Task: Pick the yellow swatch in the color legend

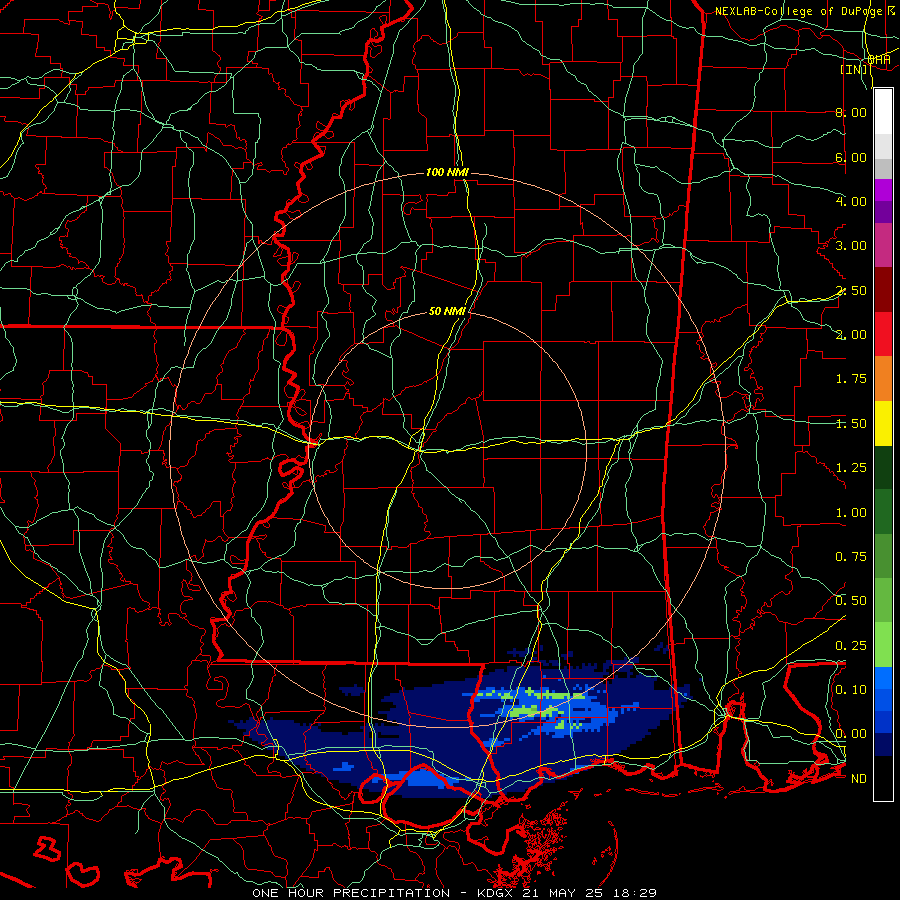Action: [883, 423]
